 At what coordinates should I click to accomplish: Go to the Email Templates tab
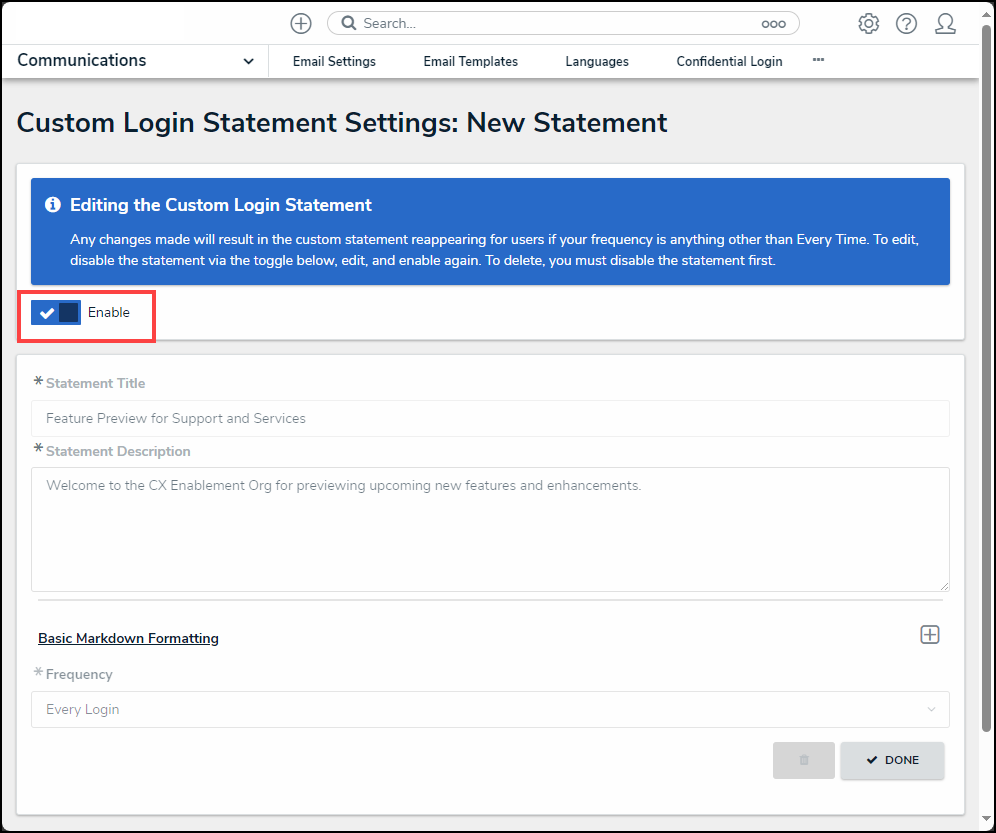(470, 62)
